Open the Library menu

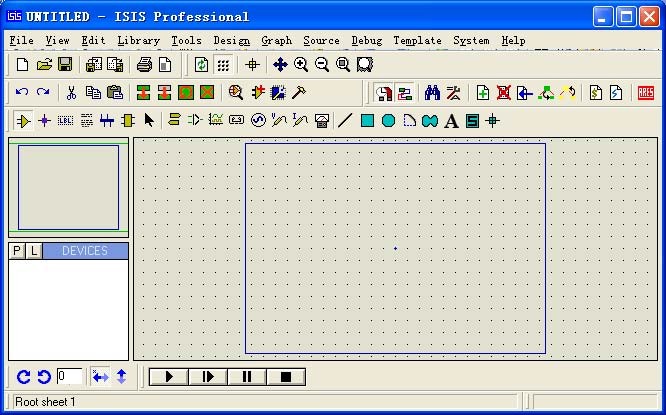click(138, 41)
